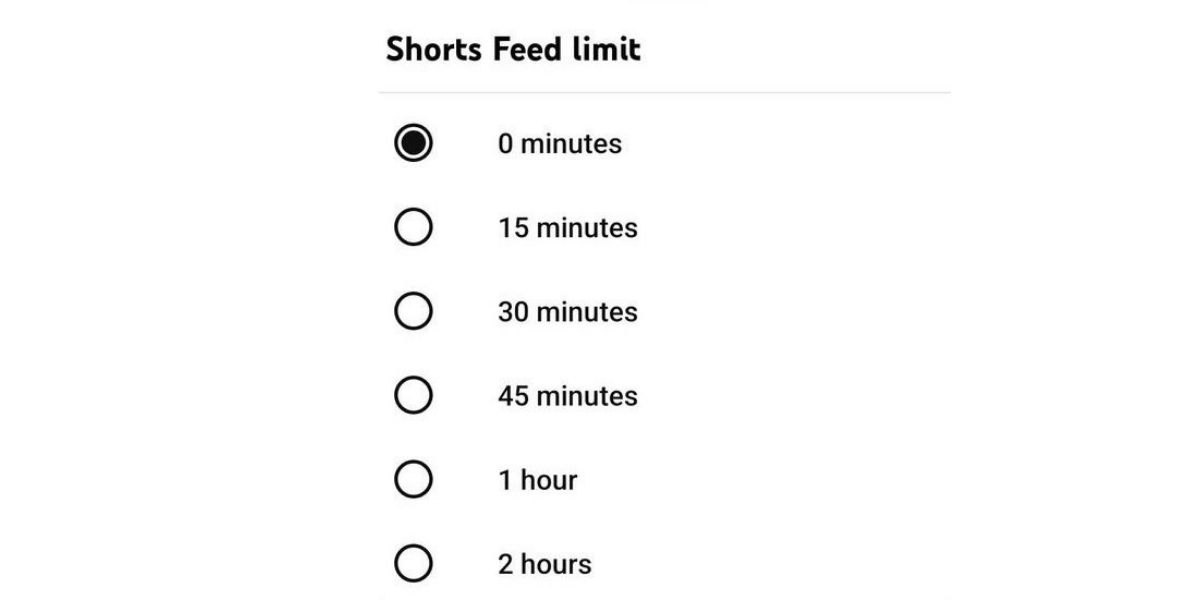This screenshot has width=1200, height=600.
Task: Select the 2 hours radio button
Action: (x=413, y=564)
